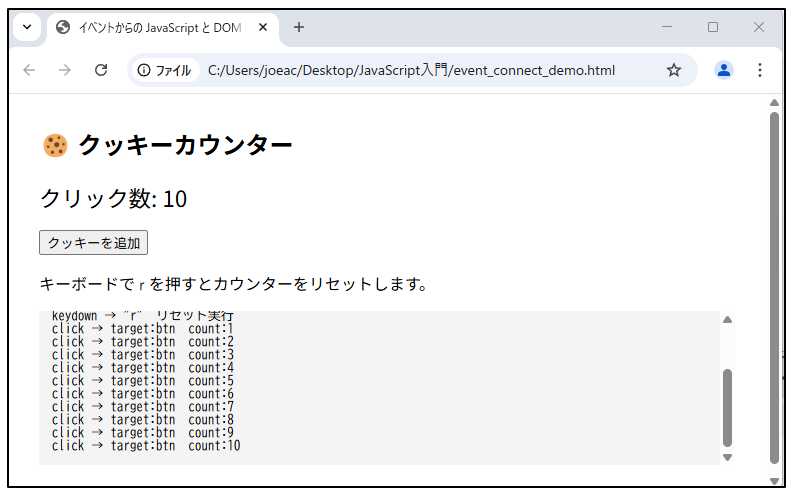Close the JavaScript と DOM tab
This screenshot has width=791, height=496.
coord(263,28)
